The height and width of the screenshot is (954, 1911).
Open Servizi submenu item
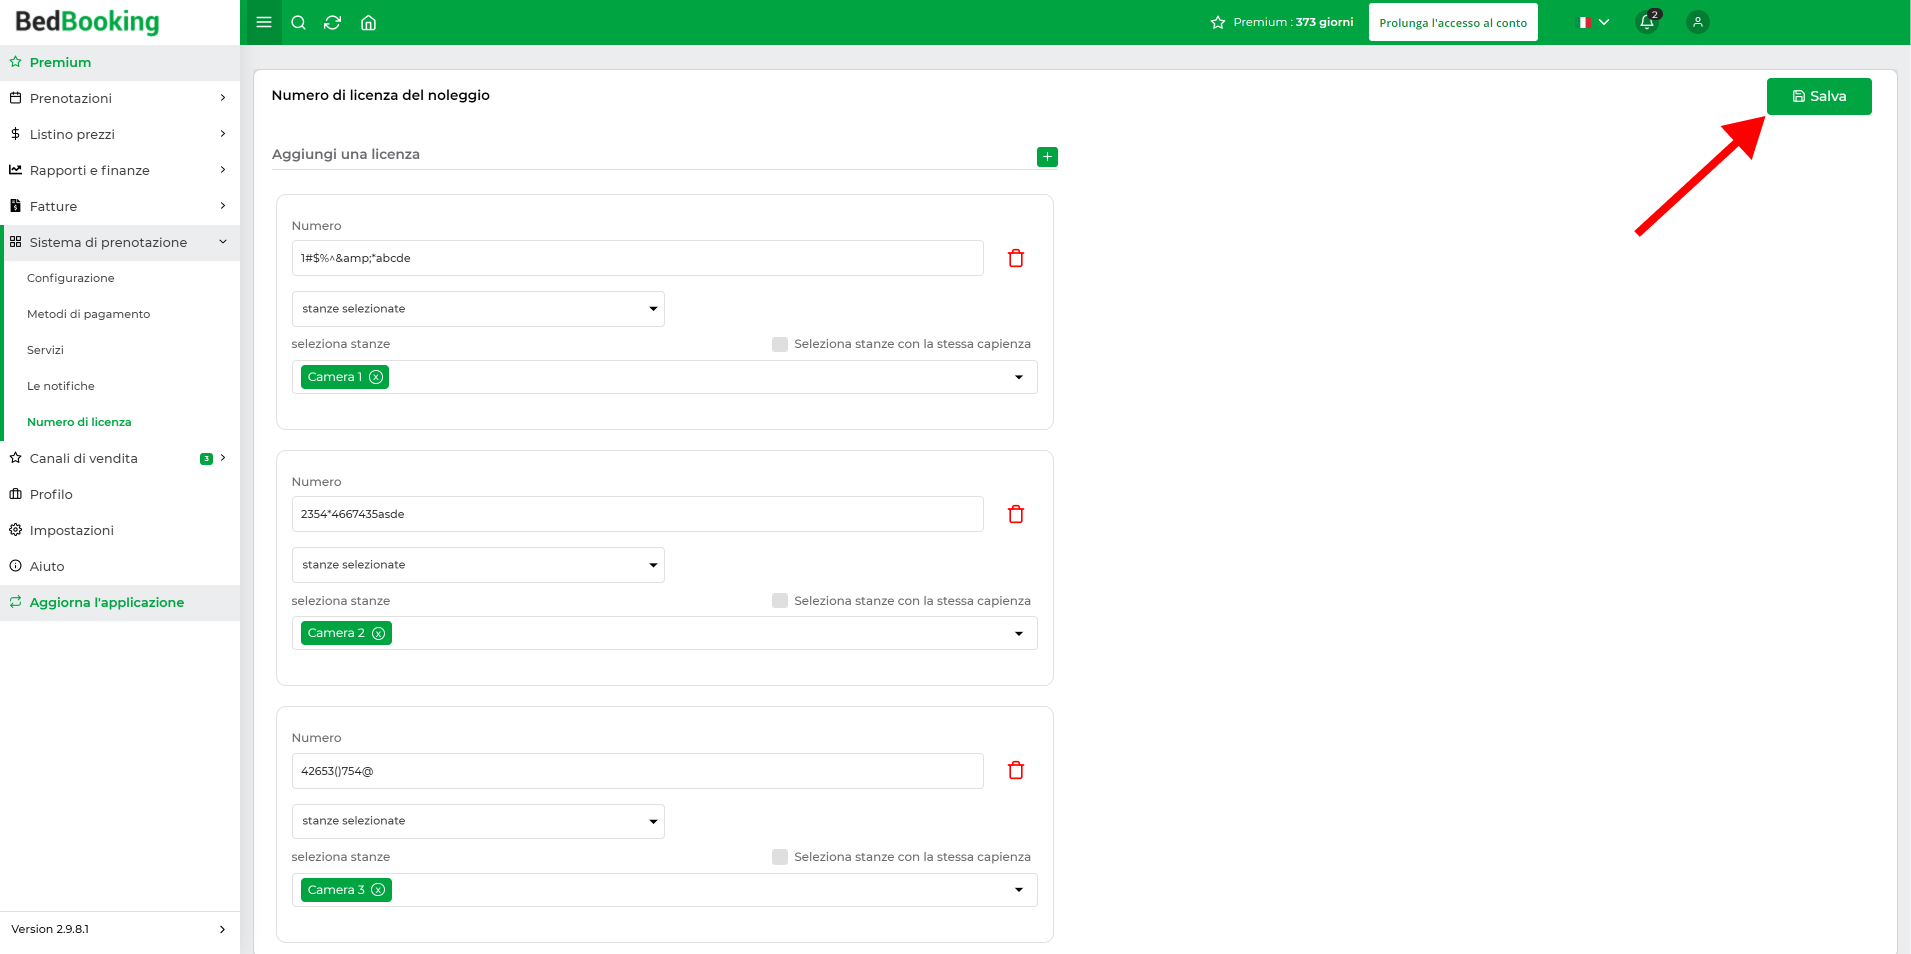click(45, 350)
